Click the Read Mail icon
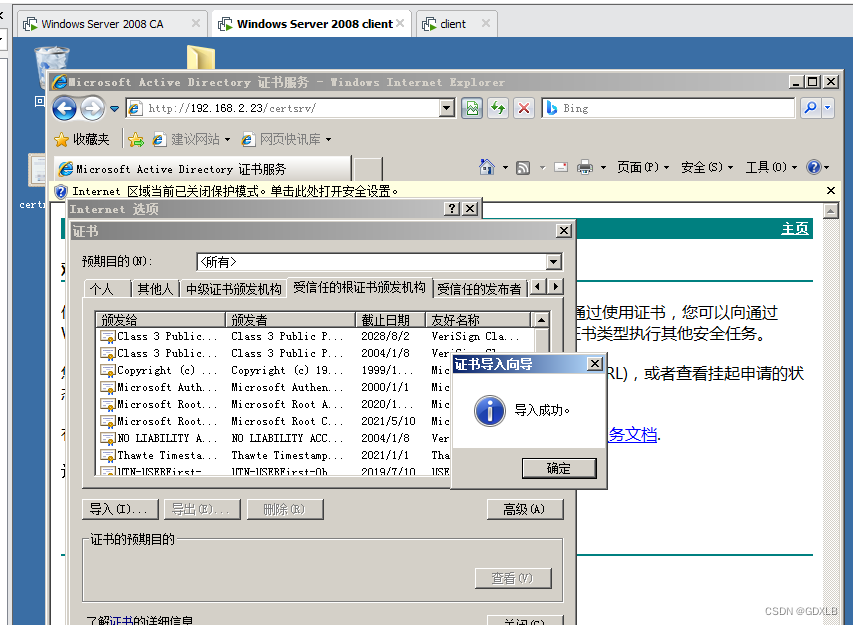 point(561,167)
